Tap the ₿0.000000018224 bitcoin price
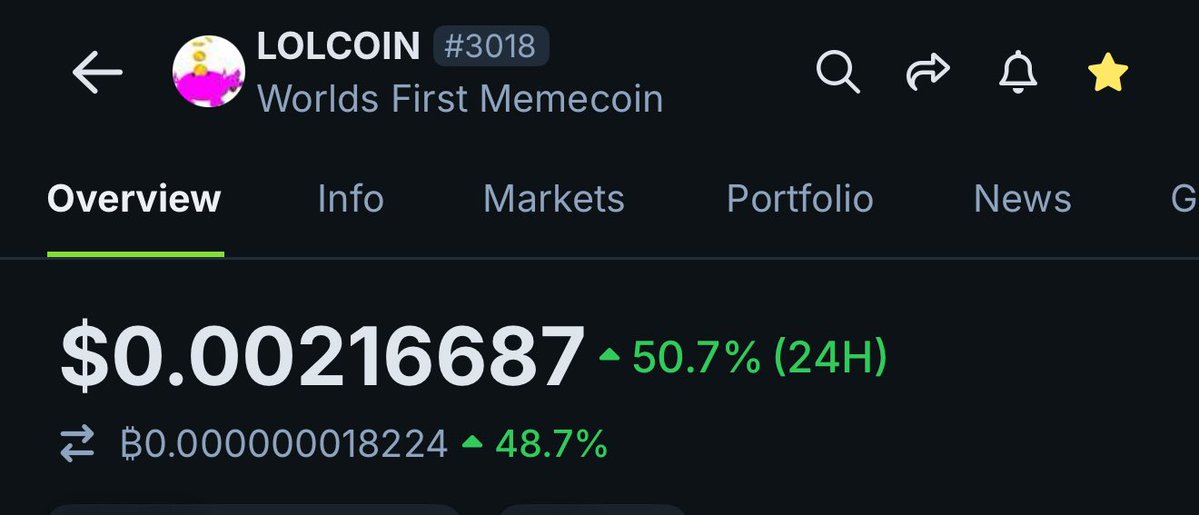1199x515 pixels. 284,444
